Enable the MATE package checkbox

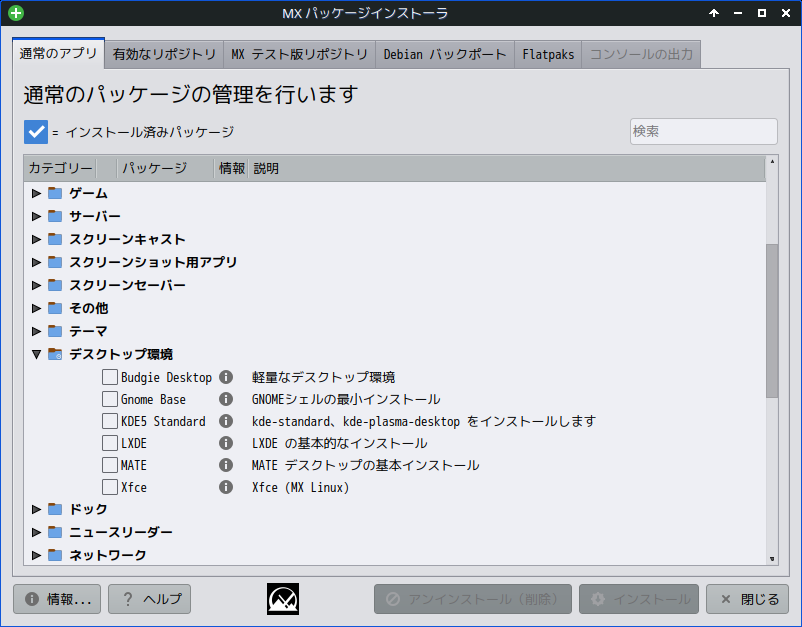110,465
